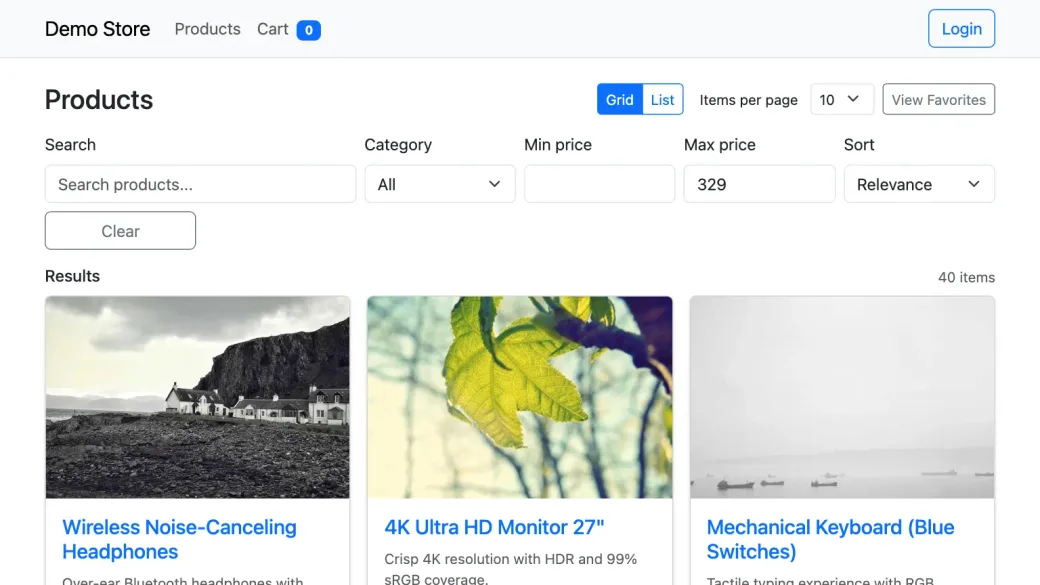
Task: Switch to Grid view
Action: tap(619, 99)
